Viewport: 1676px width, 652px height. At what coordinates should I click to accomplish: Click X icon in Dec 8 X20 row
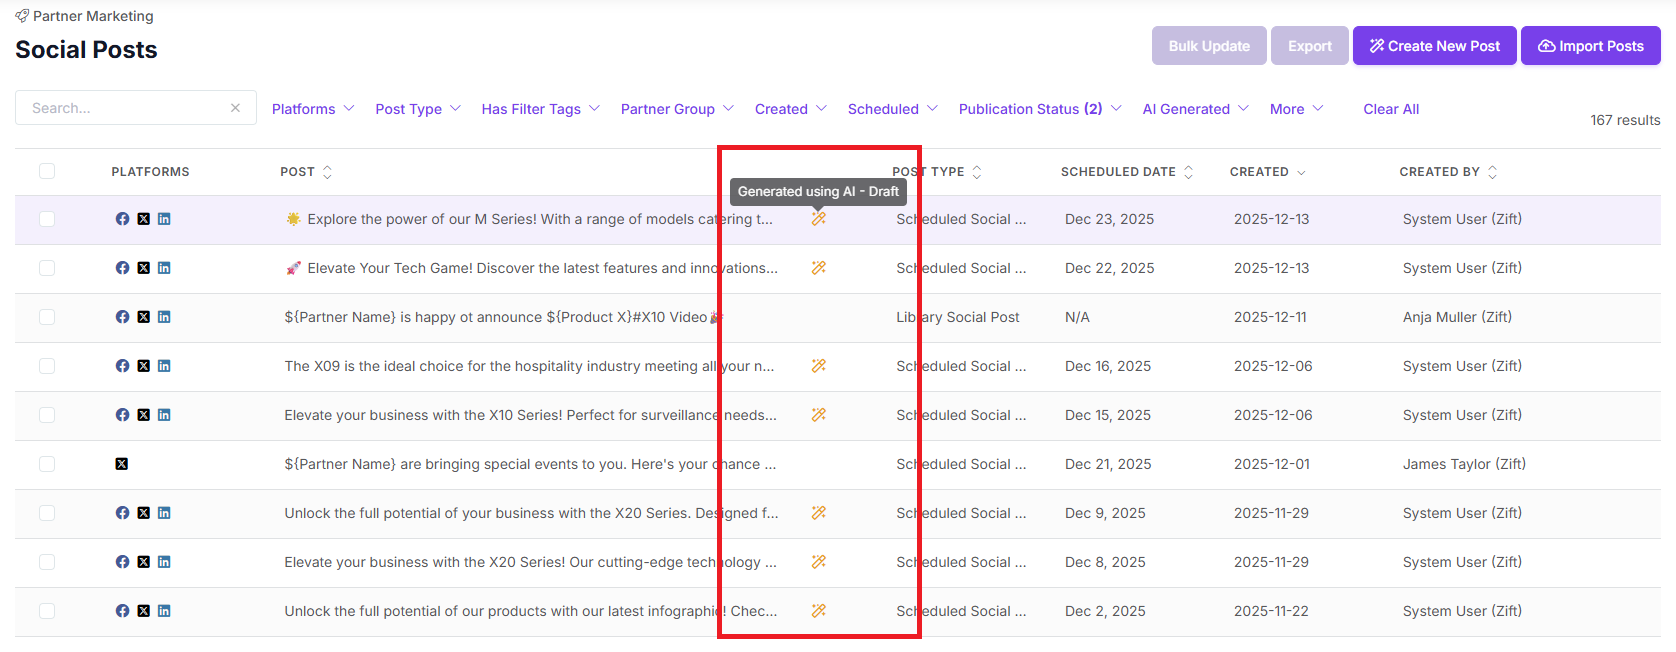[144, 562]
